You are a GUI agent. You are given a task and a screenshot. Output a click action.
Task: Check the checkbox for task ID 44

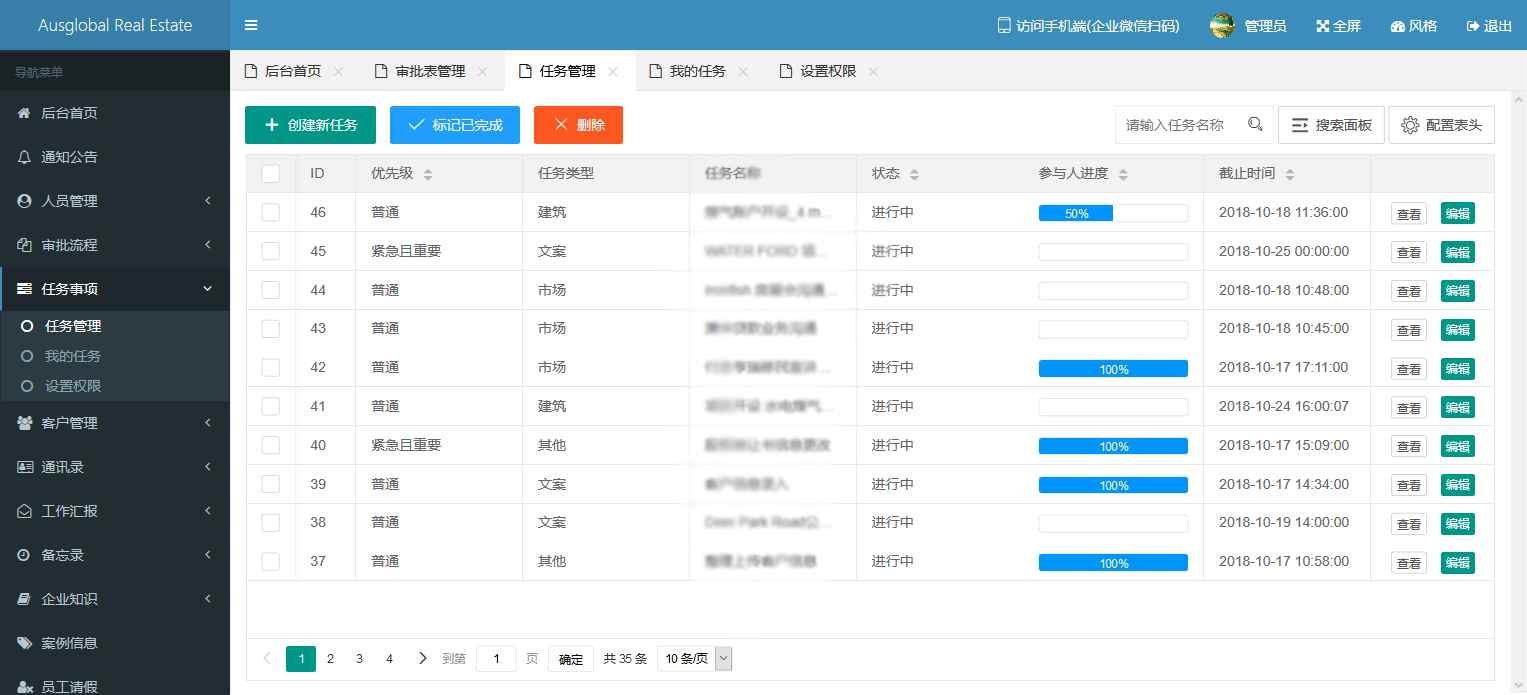[271, 290]
